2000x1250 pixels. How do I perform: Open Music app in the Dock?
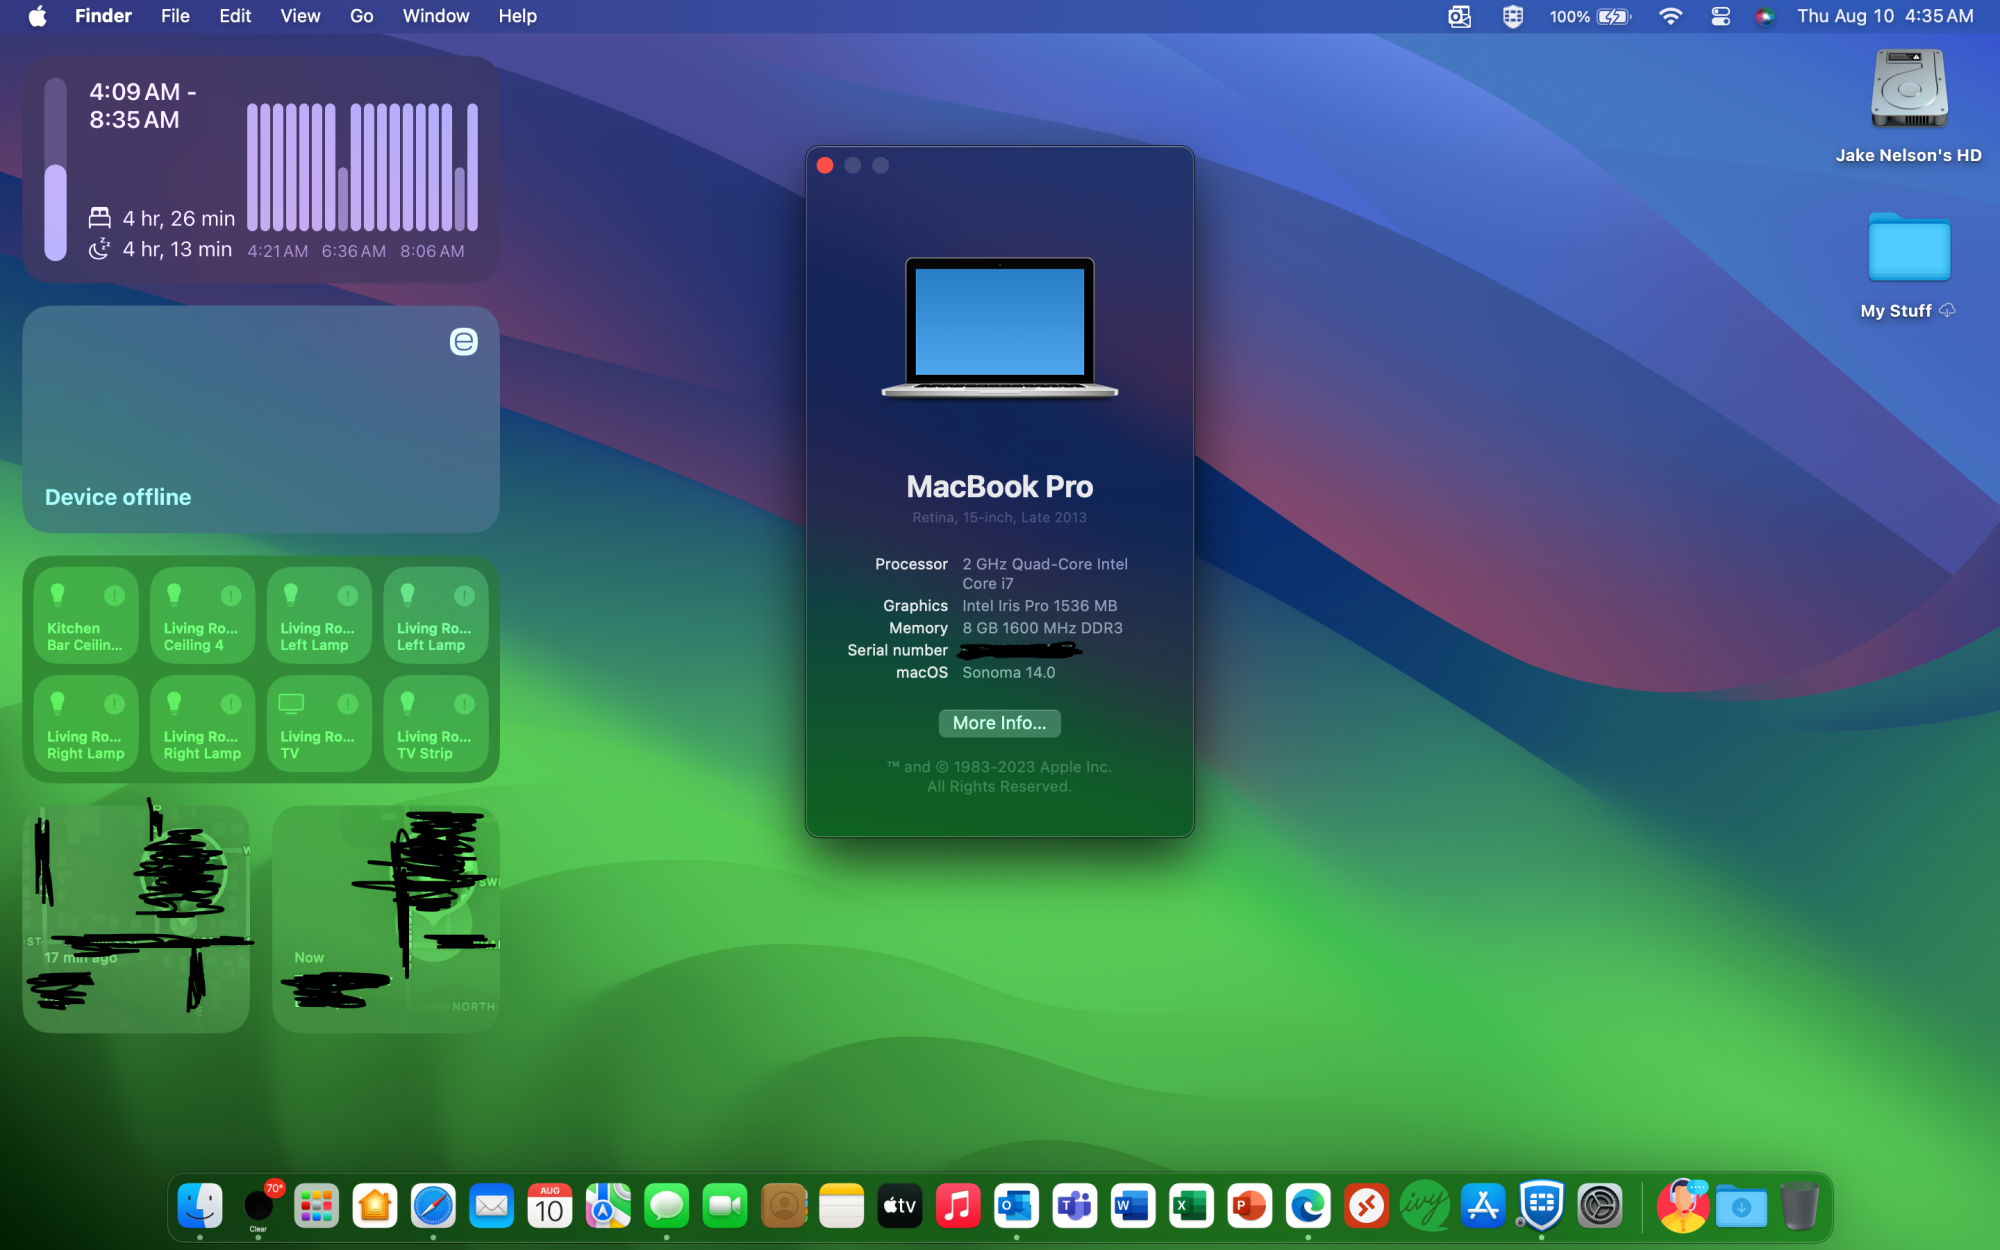pos(958,1206)
